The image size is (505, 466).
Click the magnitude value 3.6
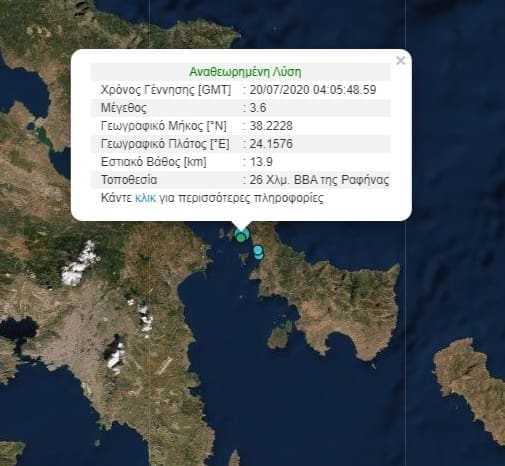[258, 108]
